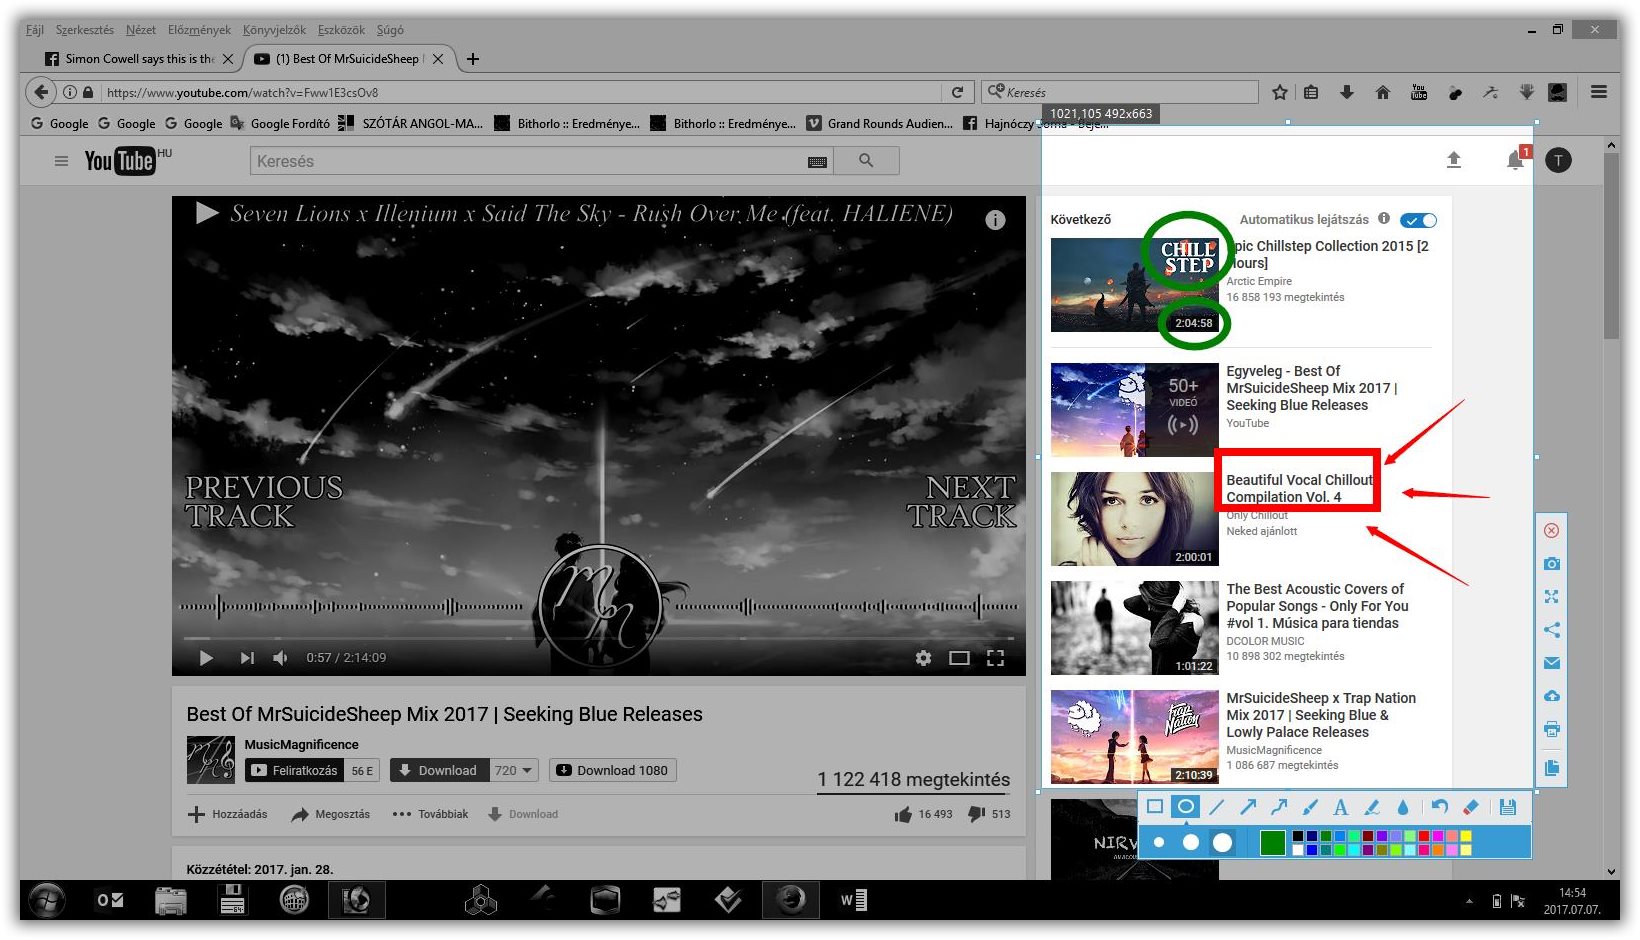Click the share icon in capture sidebar

point(1551,629)
